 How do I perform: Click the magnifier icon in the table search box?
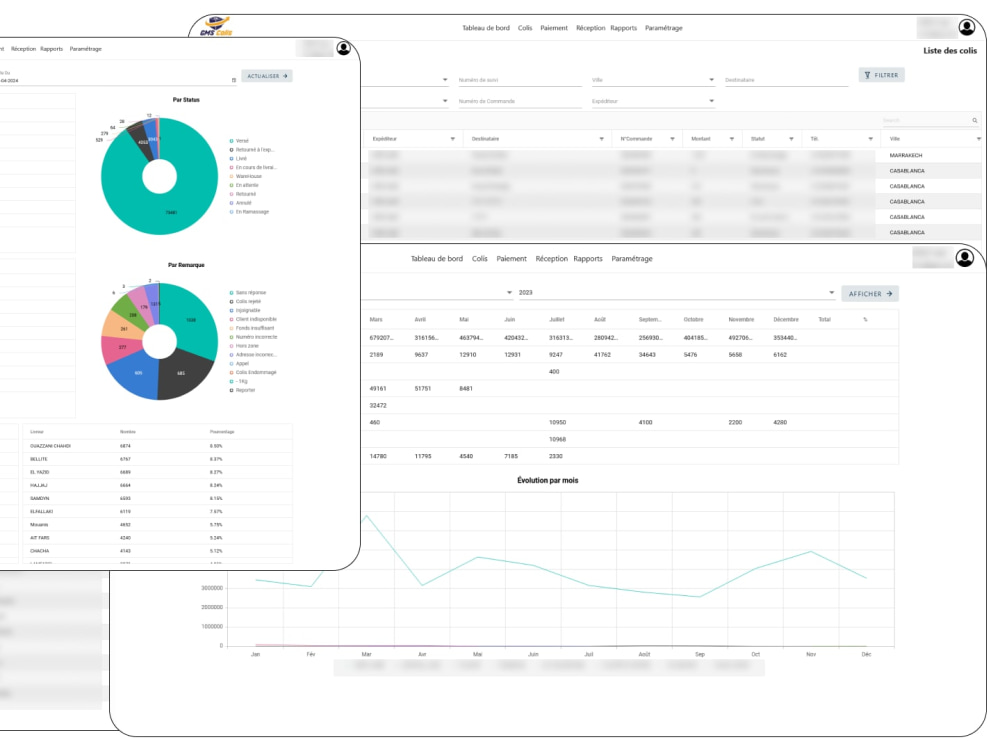click(974, 120)
